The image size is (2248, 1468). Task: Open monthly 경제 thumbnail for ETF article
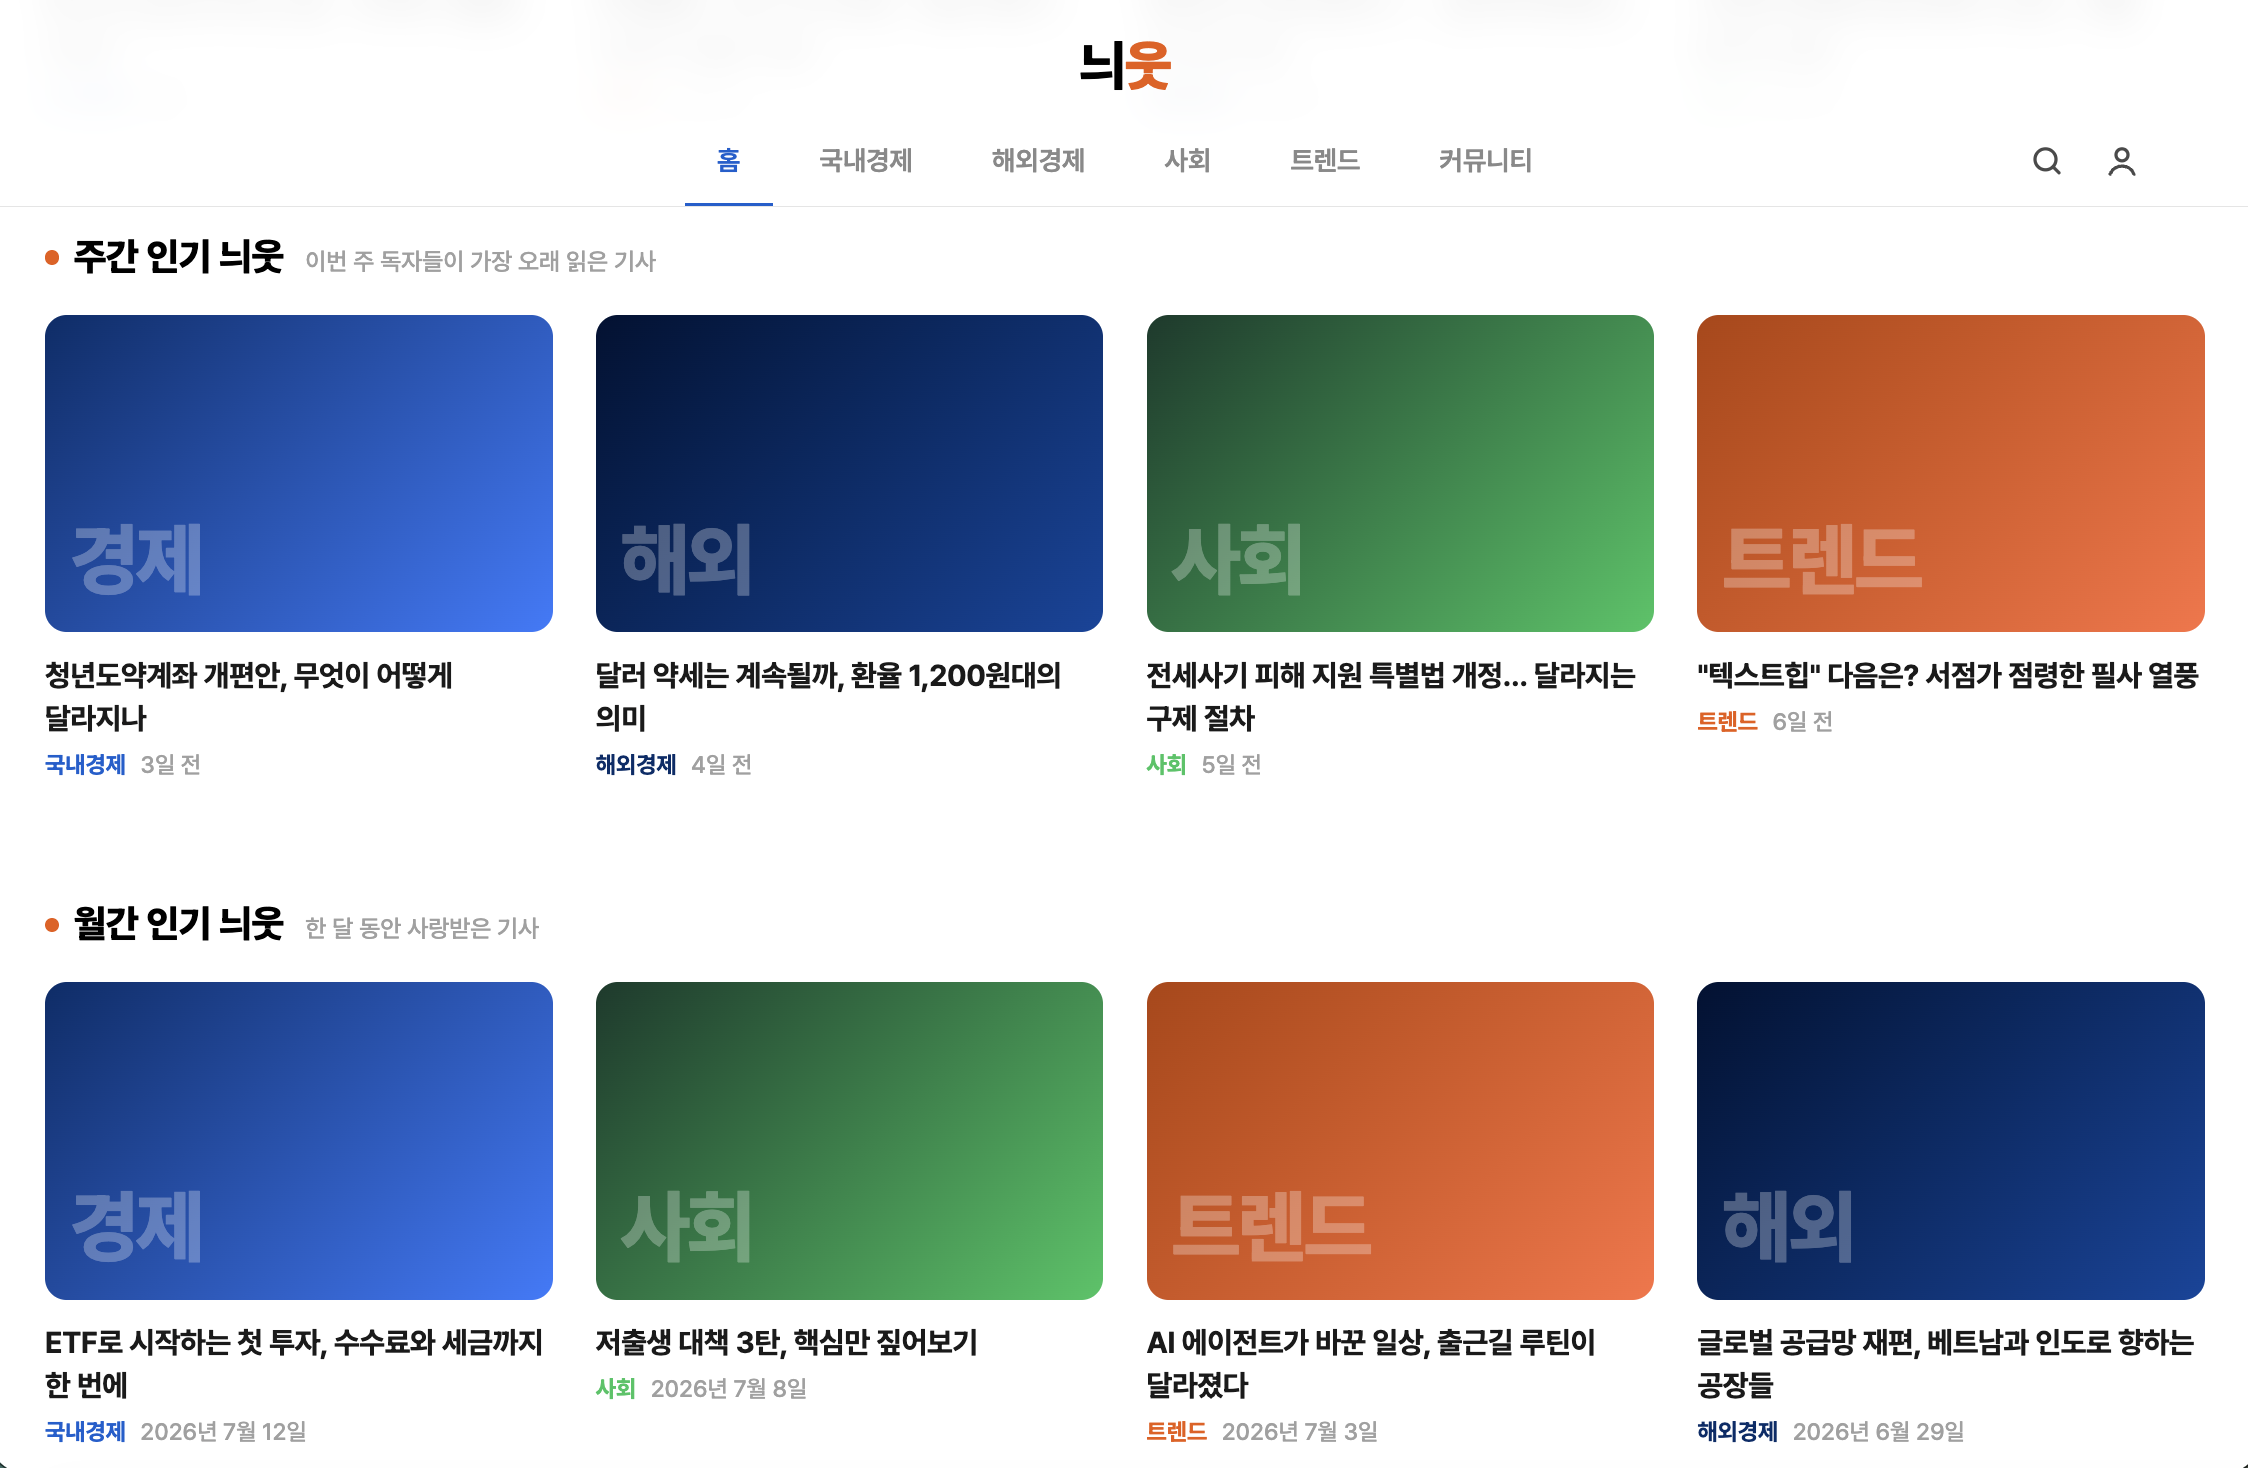click(299, 1141)
